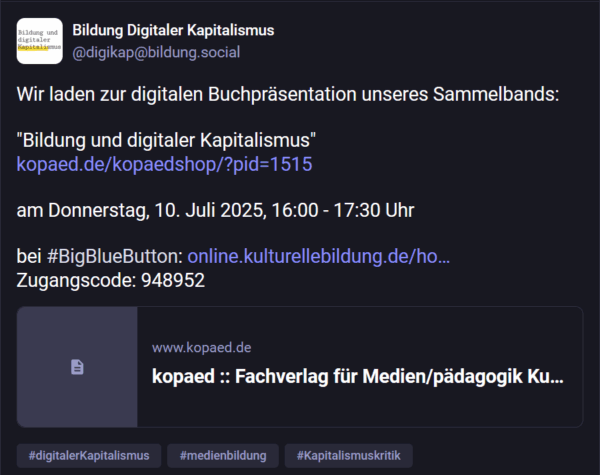Open the online.kulturellebildung.de meeting link
Viewport: 600px width, 475px height.
[x=318, y=256]
